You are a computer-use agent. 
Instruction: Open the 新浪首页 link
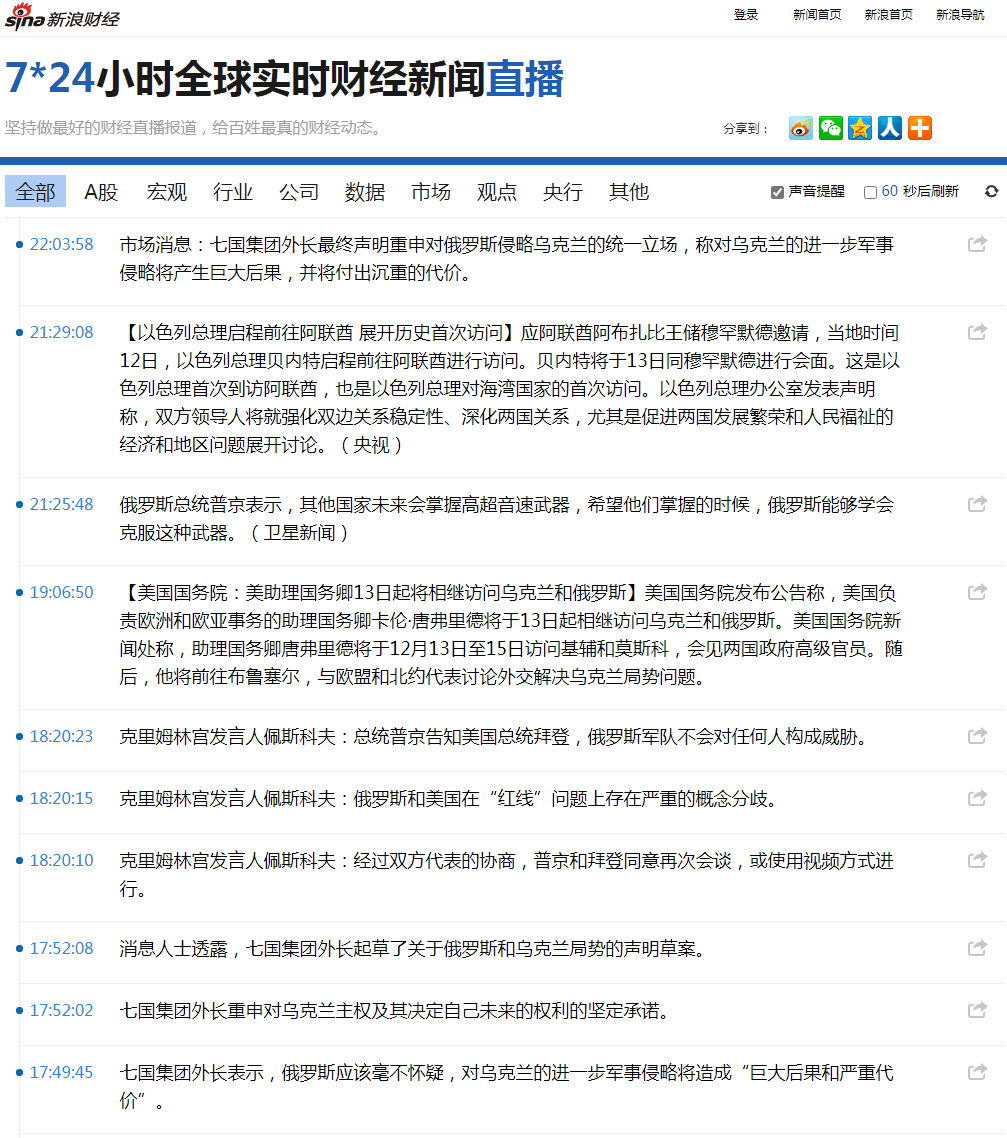(x=889, y=15)
